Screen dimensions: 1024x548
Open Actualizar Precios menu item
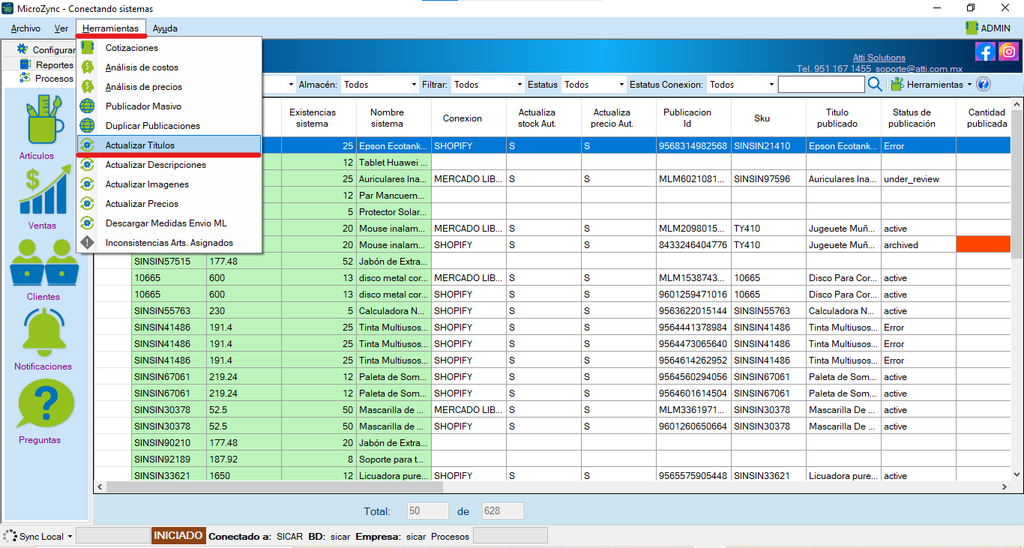coord(168,204)
